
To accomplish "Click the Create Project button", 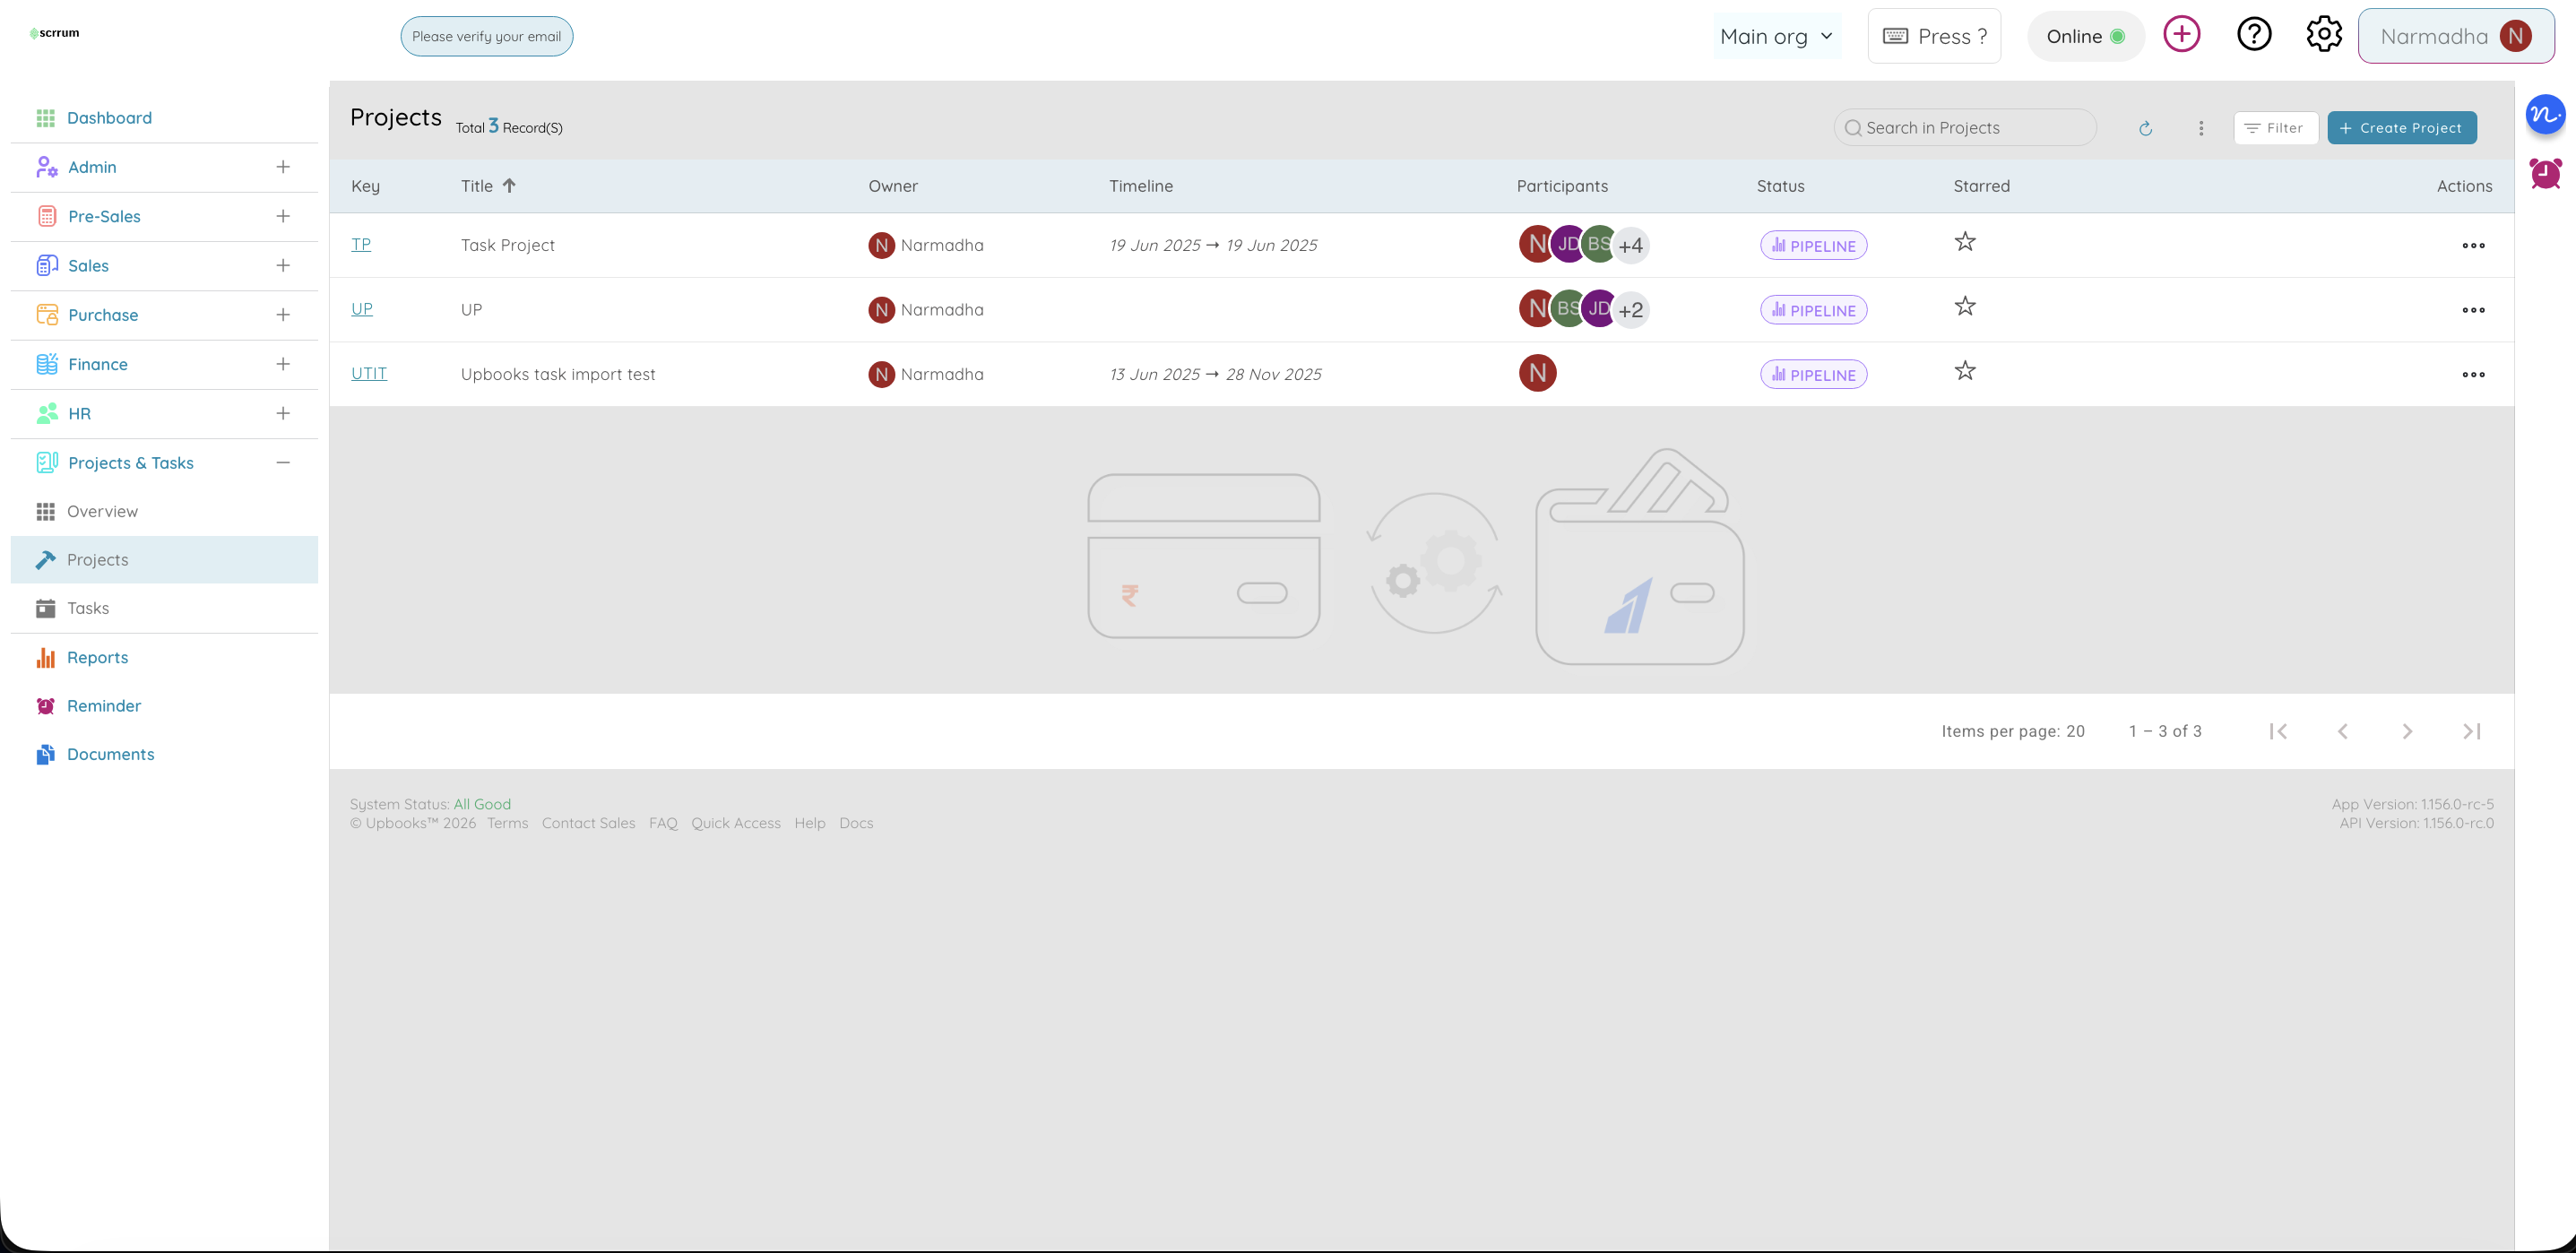I will [2401, 128].
